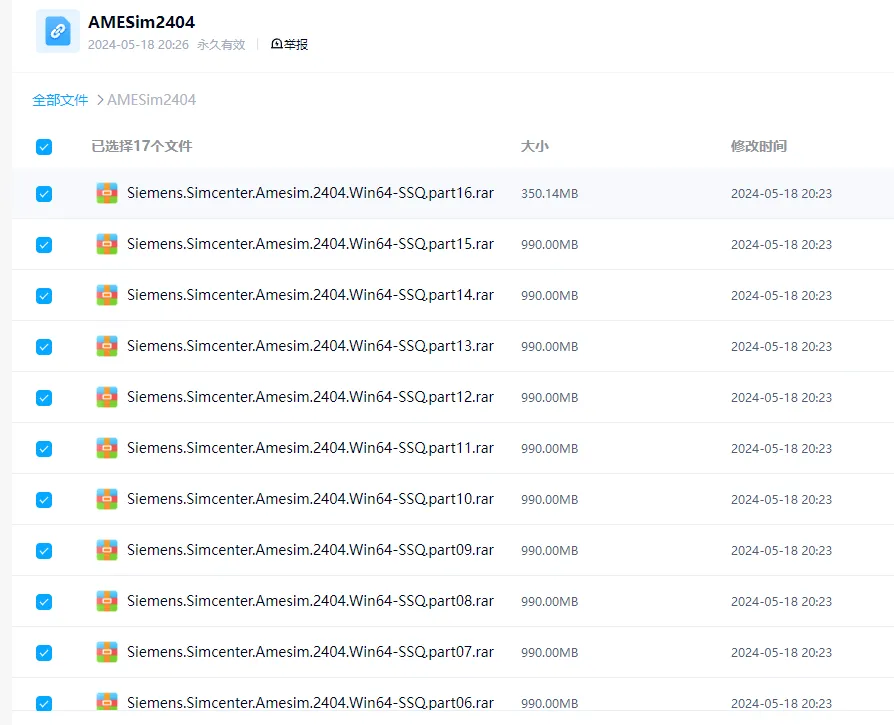Click the part15.rar archive icon
This screenshot has height=725, width=894.
click(107, 244)
